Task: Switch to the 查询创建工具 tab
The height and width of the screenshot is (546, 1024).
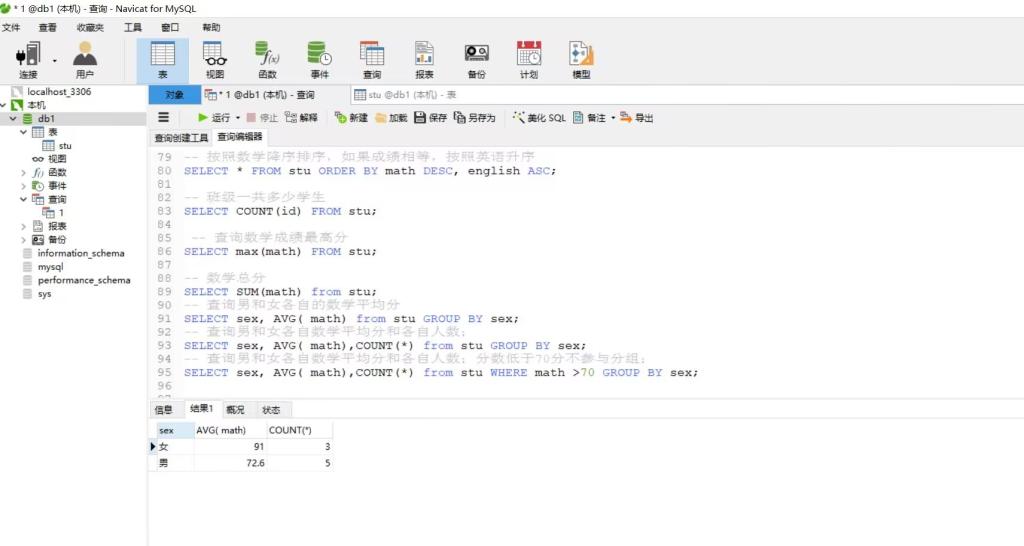Action: (181, 138)
